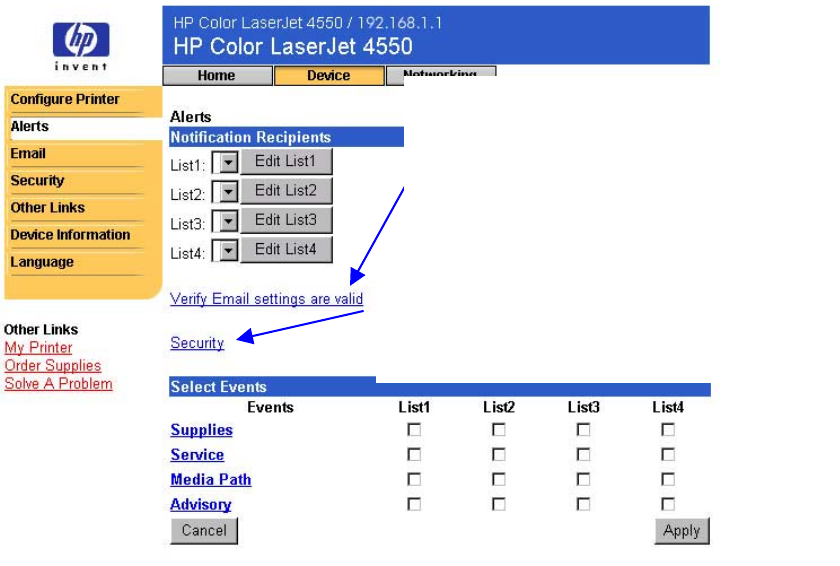
Task: Click the Edit List1 button
Action: click(x=286, y=161)
